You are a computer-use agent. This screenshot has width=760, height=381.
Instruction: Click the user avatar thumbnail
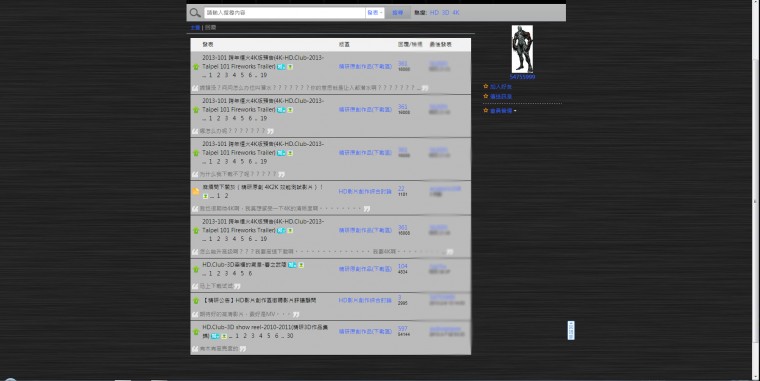522,49
